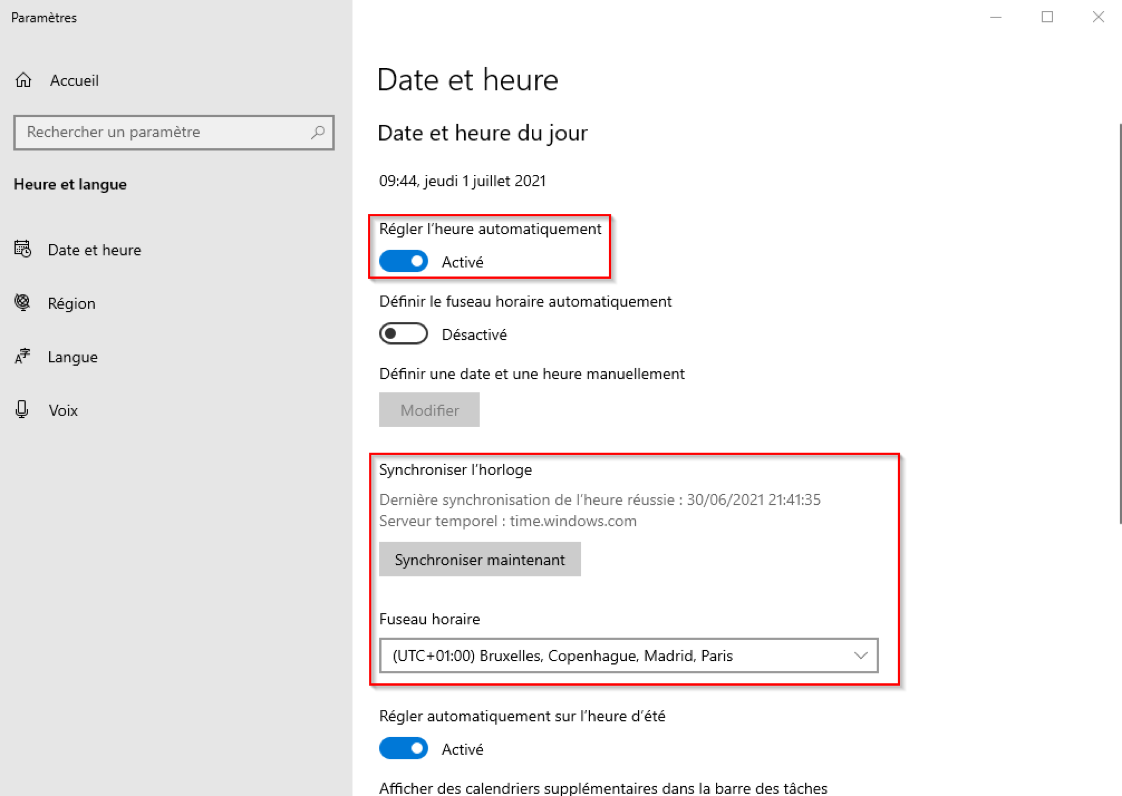Screen dimensions: 1122x796
Task: Disable the Régler l'heure automatiquement switch
Action: 403,262
